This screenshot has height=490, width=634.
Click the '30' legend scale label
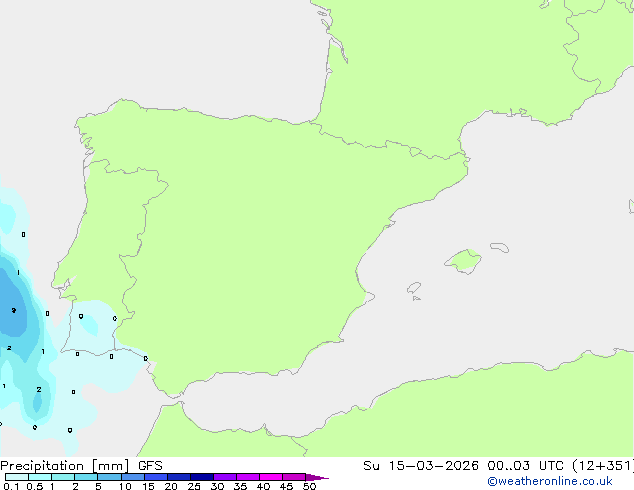pos(217,486)
